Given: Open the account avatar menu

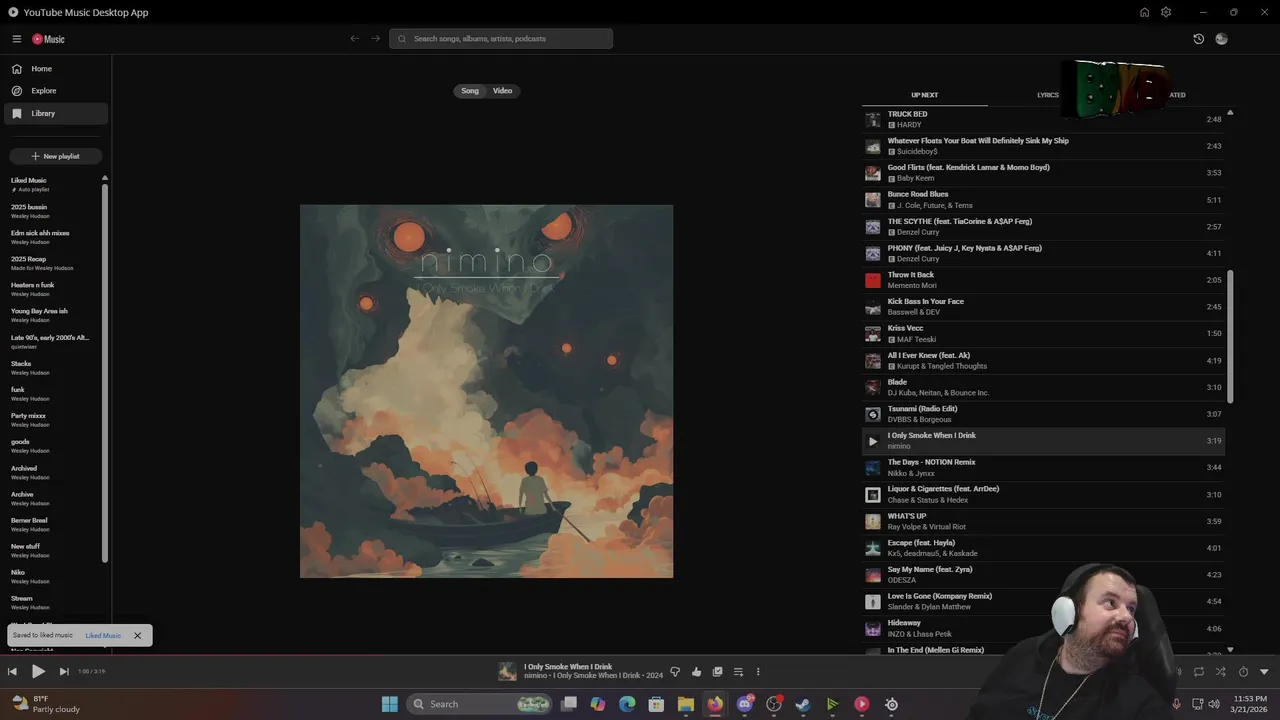Looking at the screenshot, I should [x=1221, y=39].
